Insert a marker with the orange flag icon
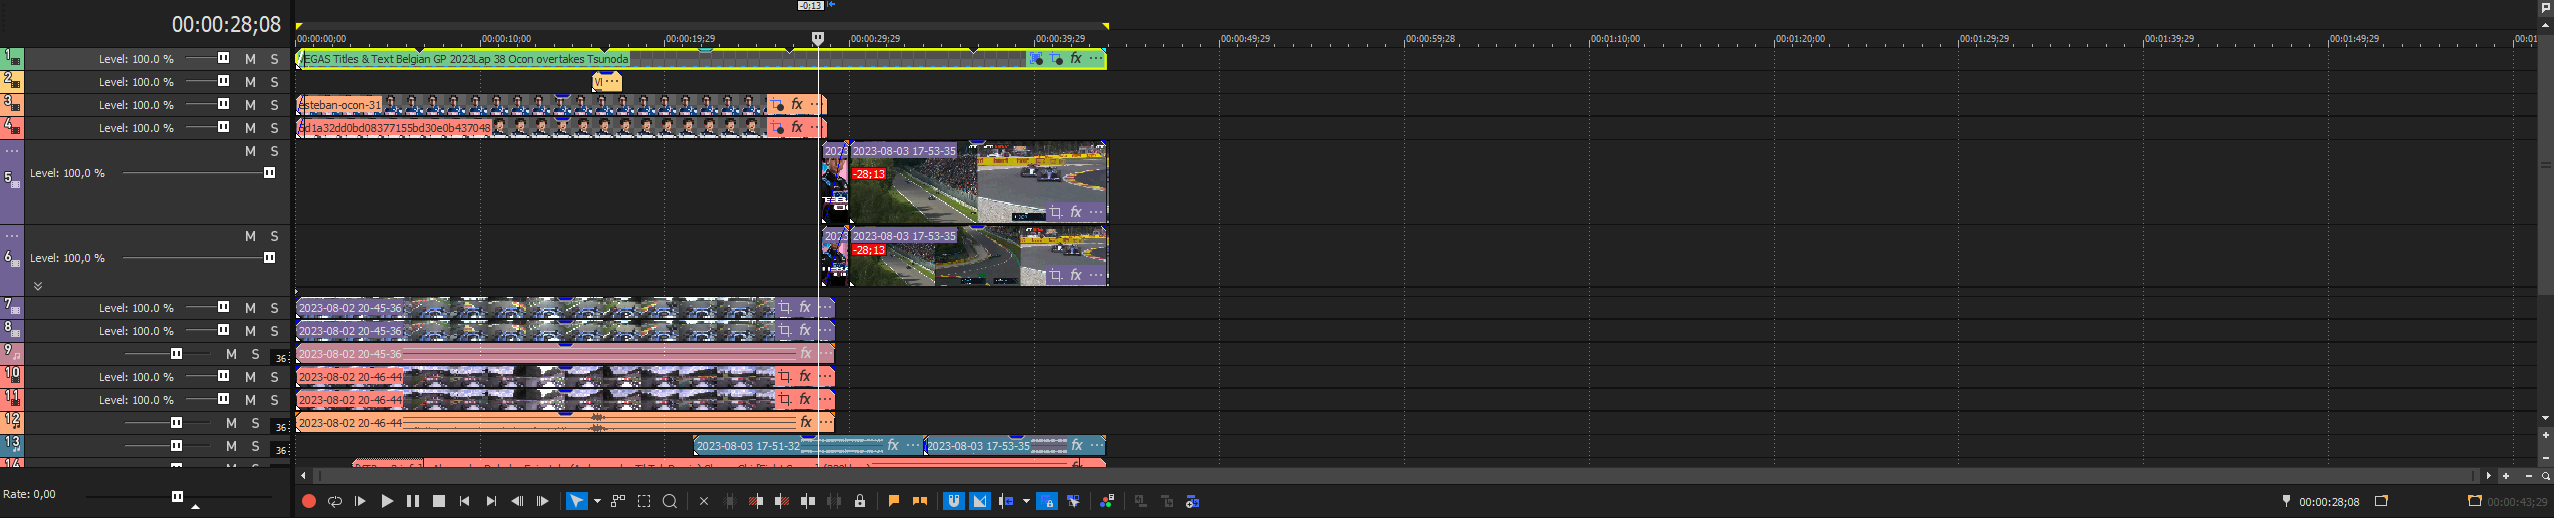The width and height of the screenshot is (2554, 518). coord(894,501)
